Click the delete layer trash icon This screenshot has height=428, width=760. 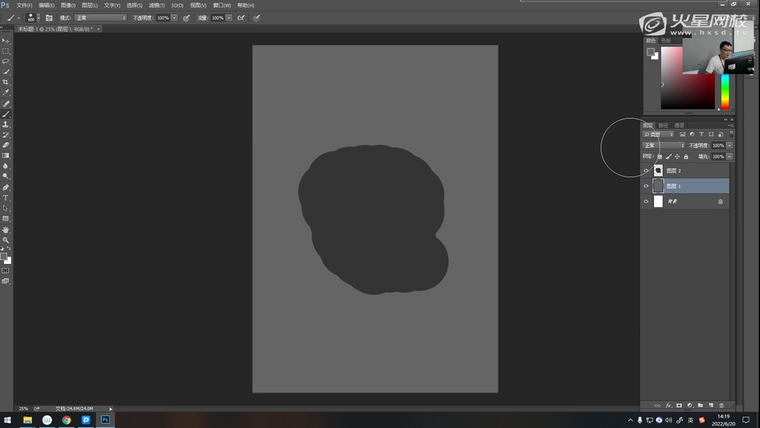[x=722, y=405]
